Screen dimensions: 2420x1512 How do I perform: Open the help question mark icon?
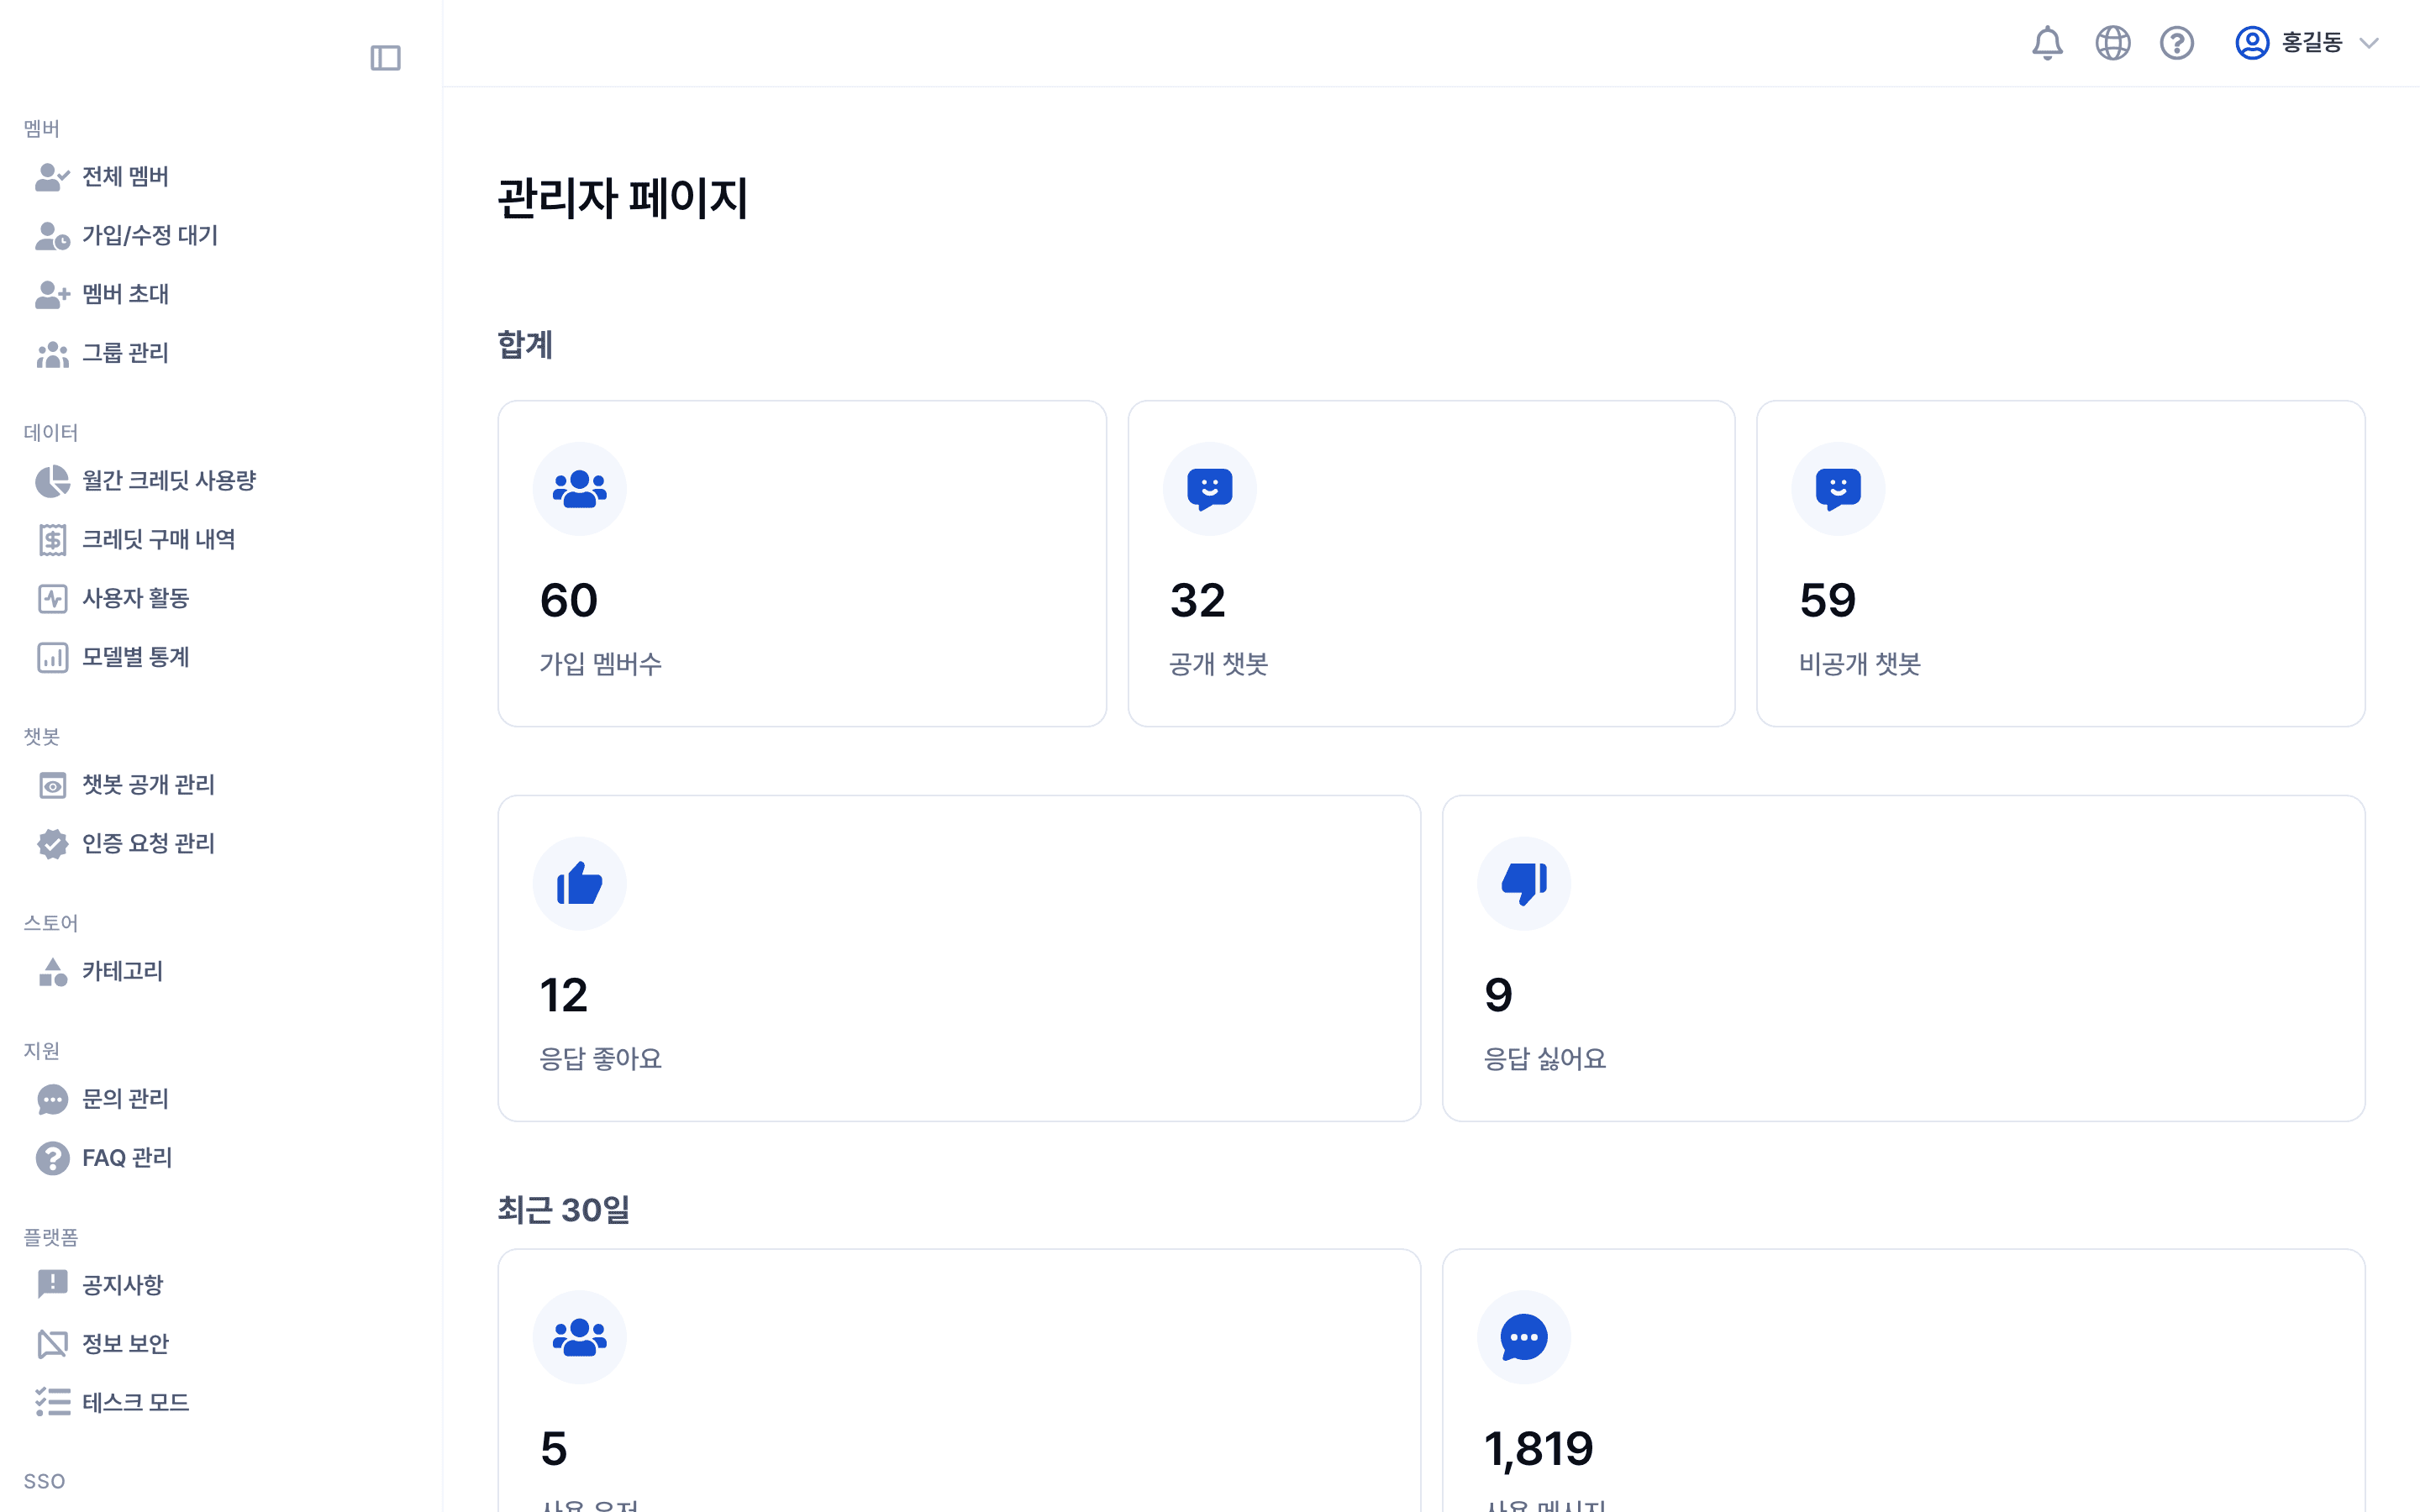click(2177, 43)
